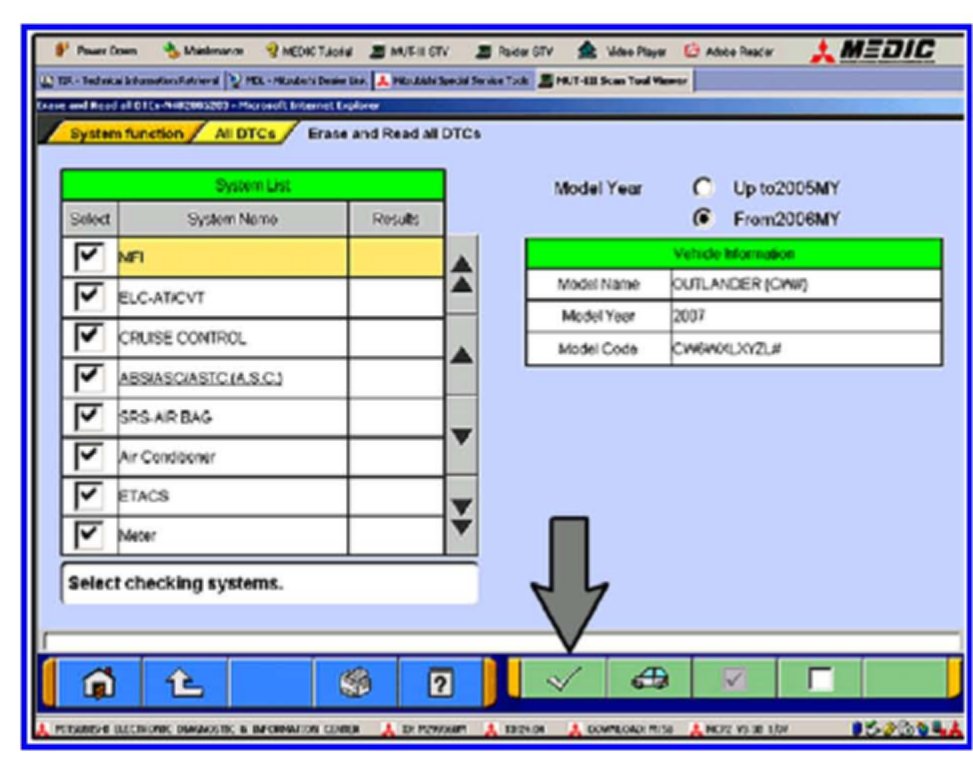Open the All DTCs tab
973x763 pixels.
pyautogui.click(x=244, y=133)
